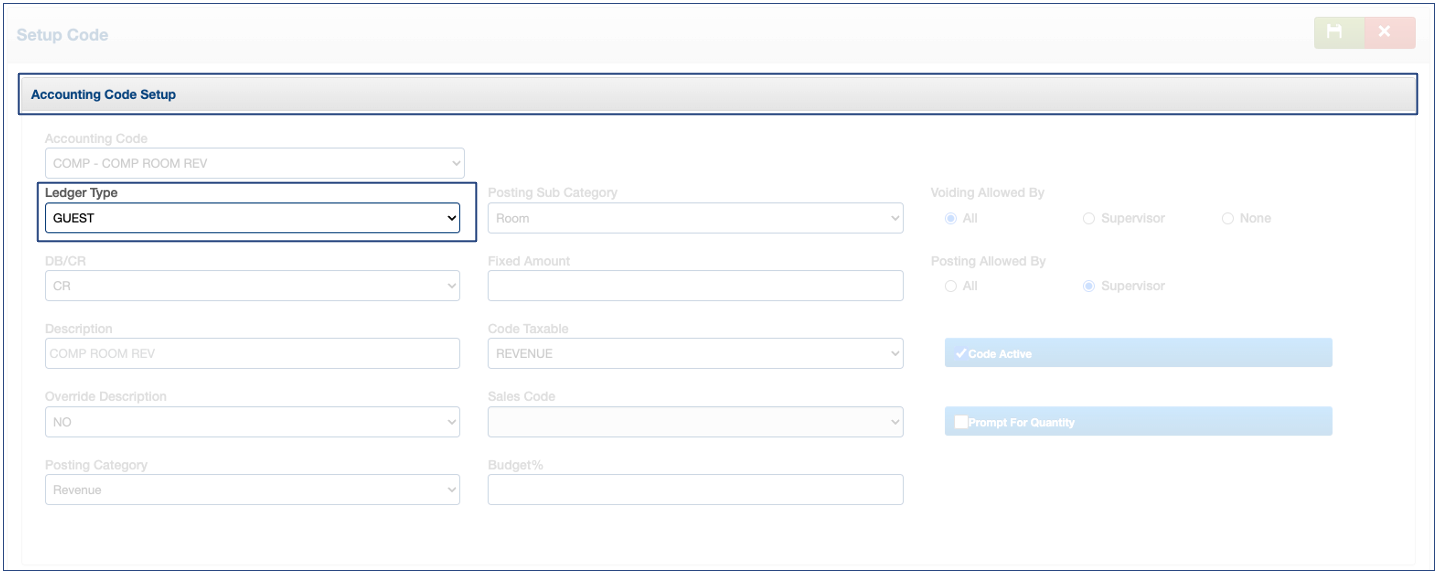Expand the Posting Category dropdown
This screenshot has width=1439, height=574.
[x=252, y=490]
